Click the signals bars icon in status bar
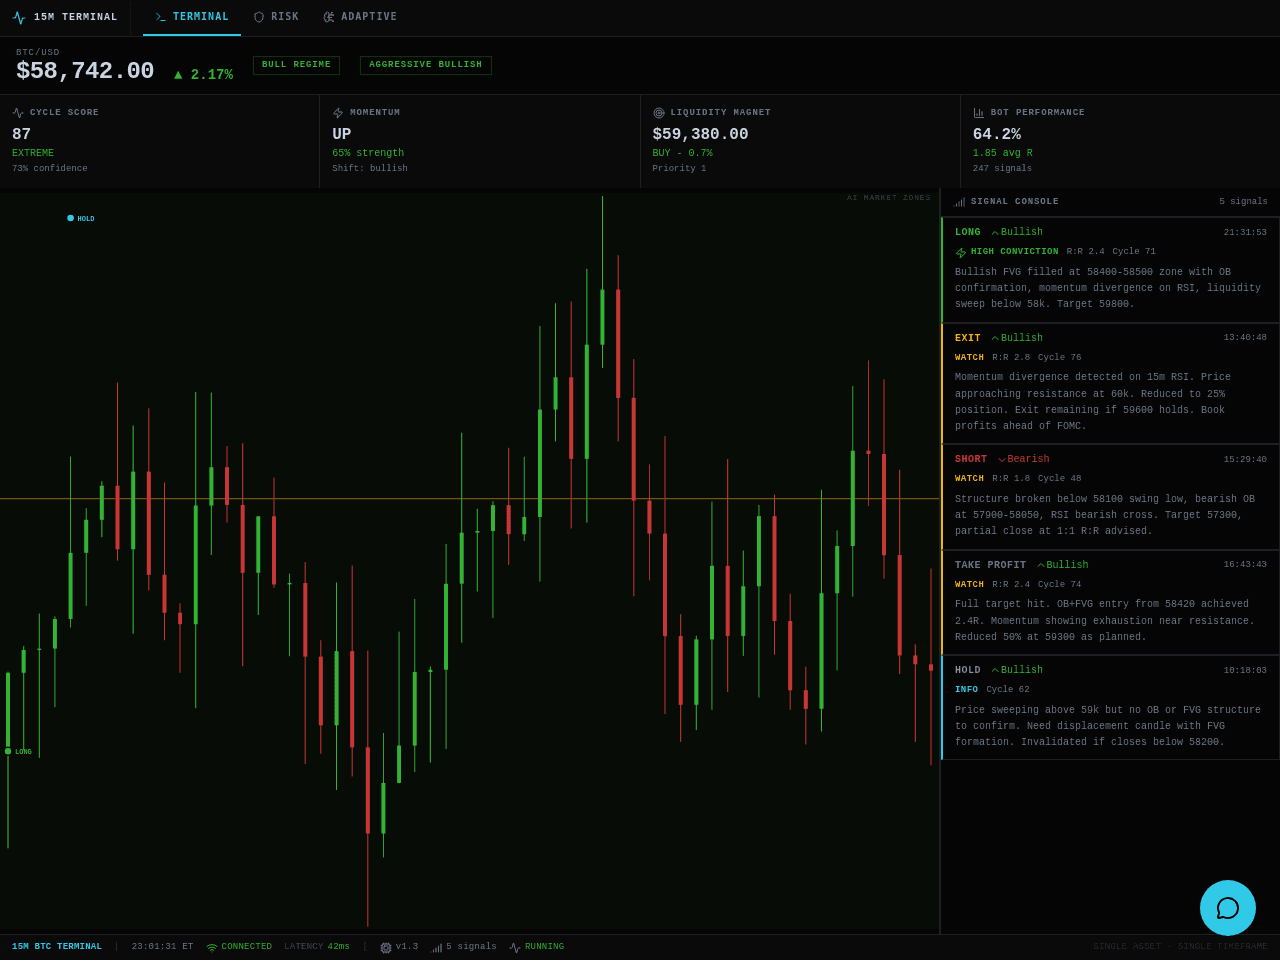This screenshot has width=1280, height=960. [437, 948]
